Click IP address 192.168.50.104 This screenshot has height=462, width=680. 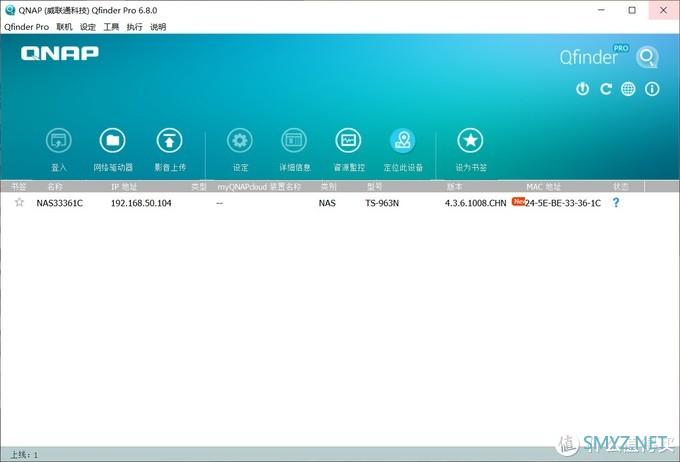(x=141, y=203)
